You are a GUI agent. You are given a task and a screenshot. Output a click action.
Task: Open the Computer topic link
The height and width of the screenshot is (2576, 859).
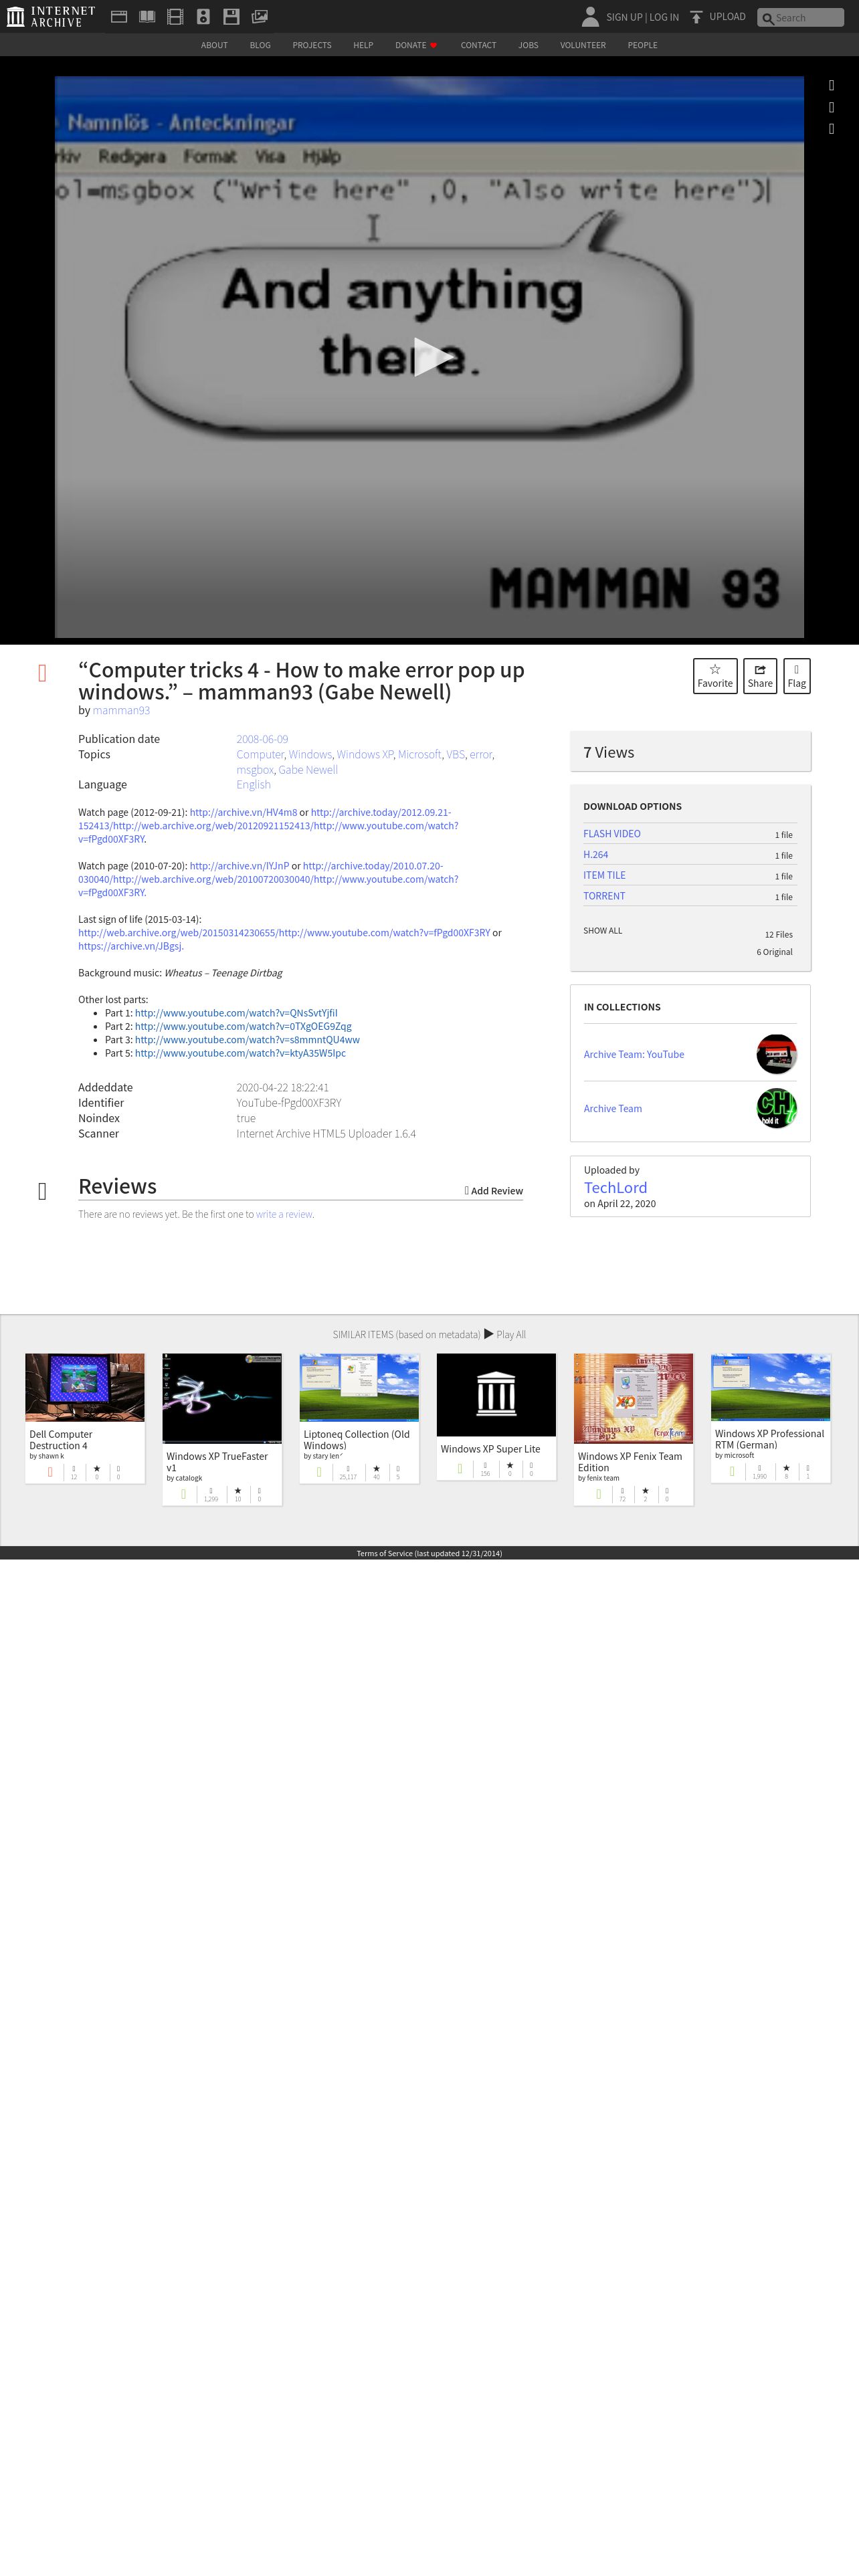tap(260, 754)
